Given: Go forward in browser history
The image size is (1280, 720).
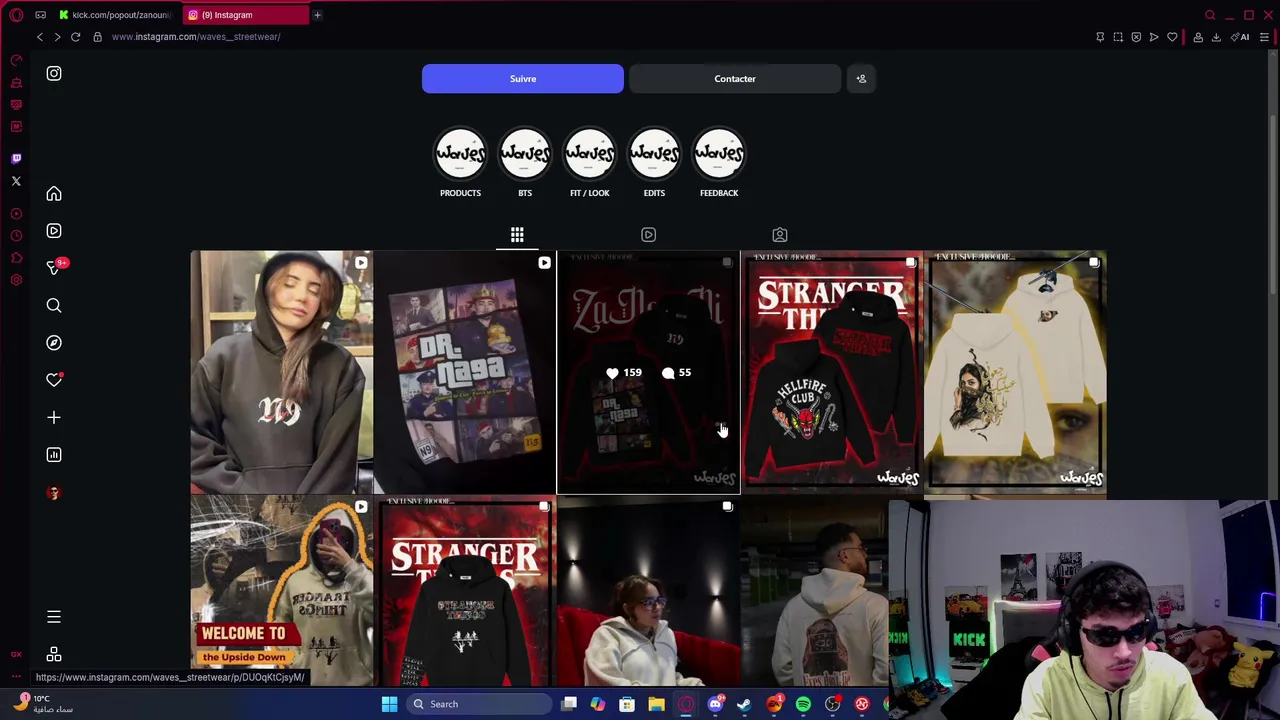Looking at the screenshot, I should tap(57, 37).
